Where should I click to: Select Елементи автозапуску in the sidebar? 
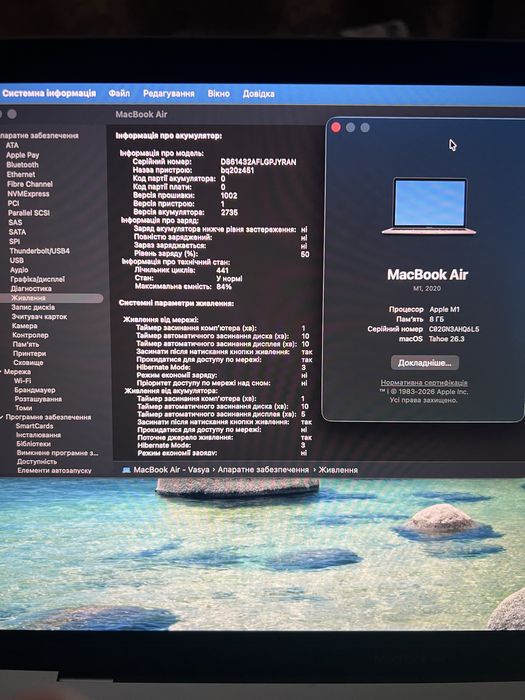point(54,471)
